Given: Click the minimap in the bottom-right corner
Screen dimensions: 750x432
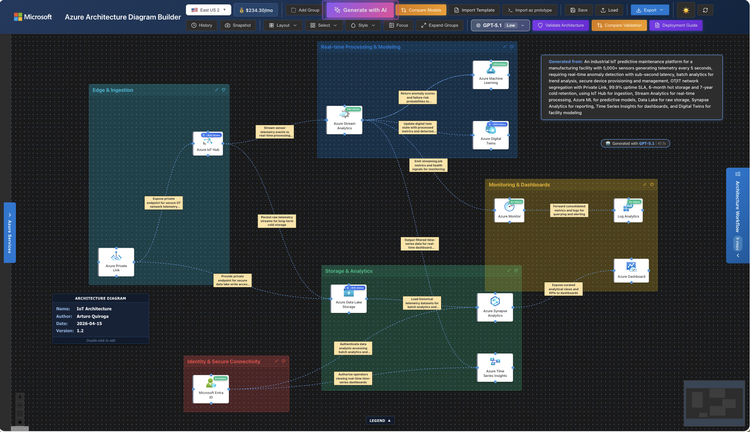Looking at the screenshot, I should (714, 403).
